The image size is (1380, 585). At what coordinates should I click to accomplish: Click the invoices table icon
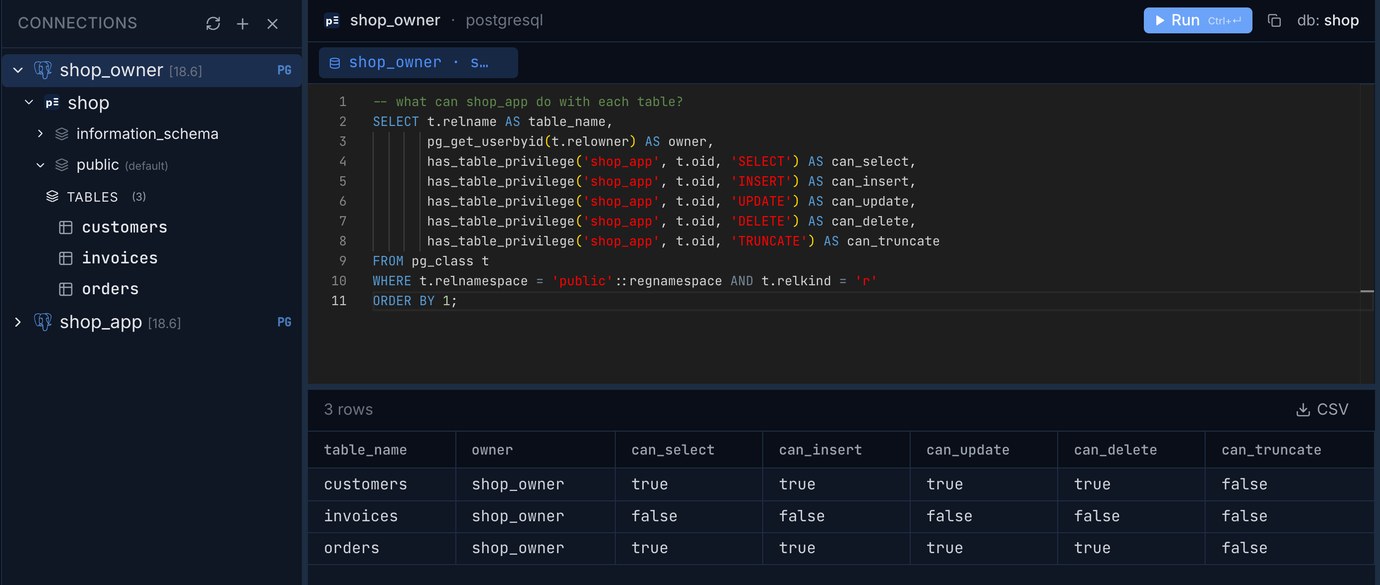66,258
